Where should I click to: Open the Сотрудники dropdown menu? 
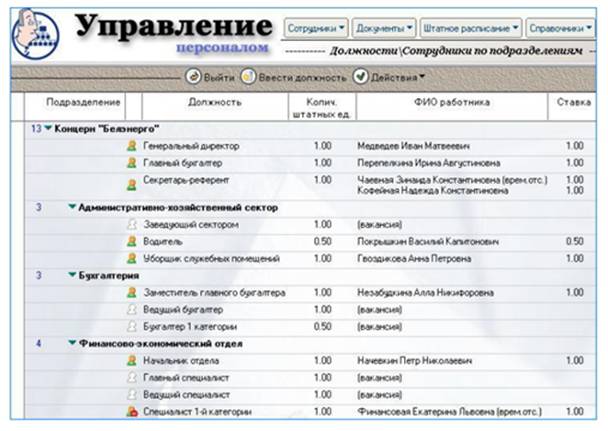(316, 28)
